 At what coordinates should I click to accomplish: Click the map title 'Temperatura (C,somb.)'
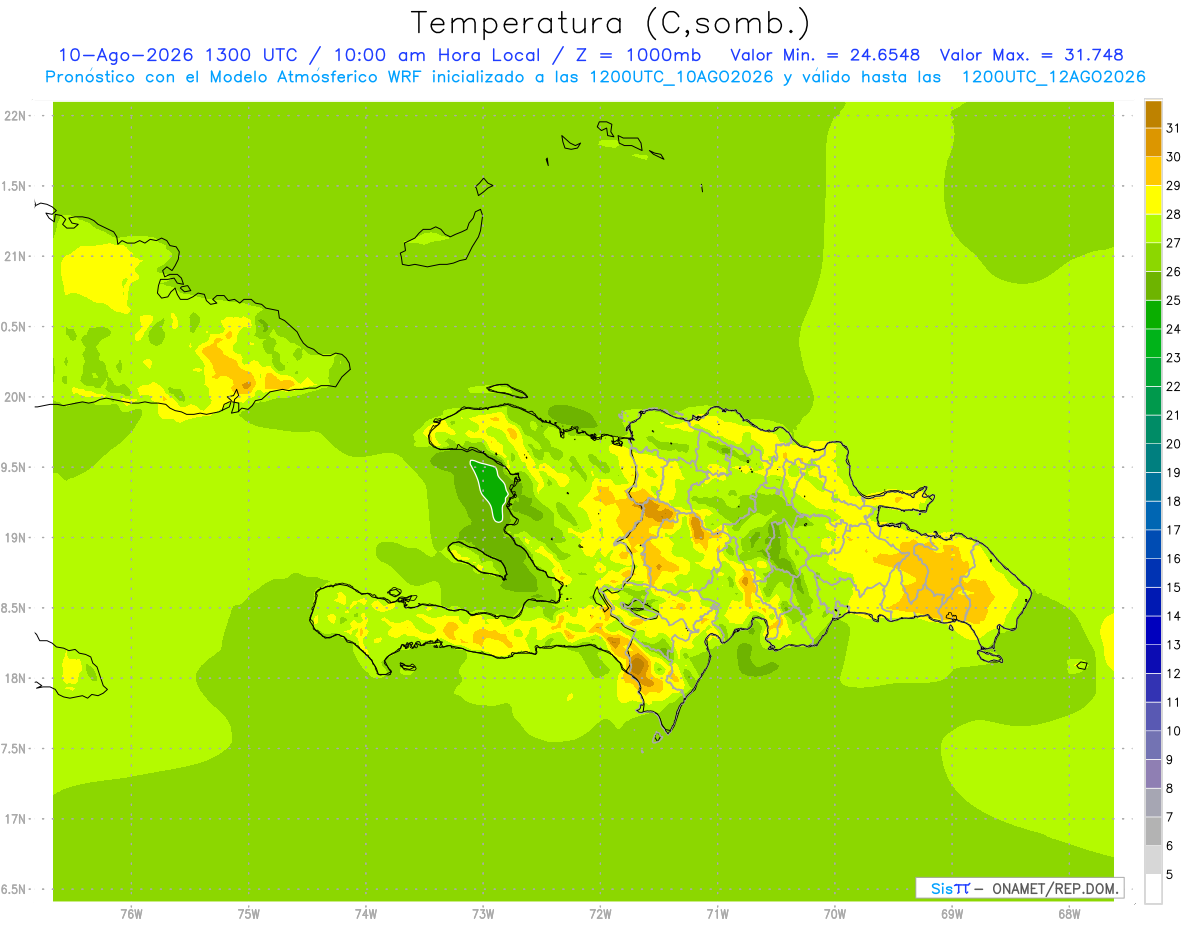tap(610, 22)
